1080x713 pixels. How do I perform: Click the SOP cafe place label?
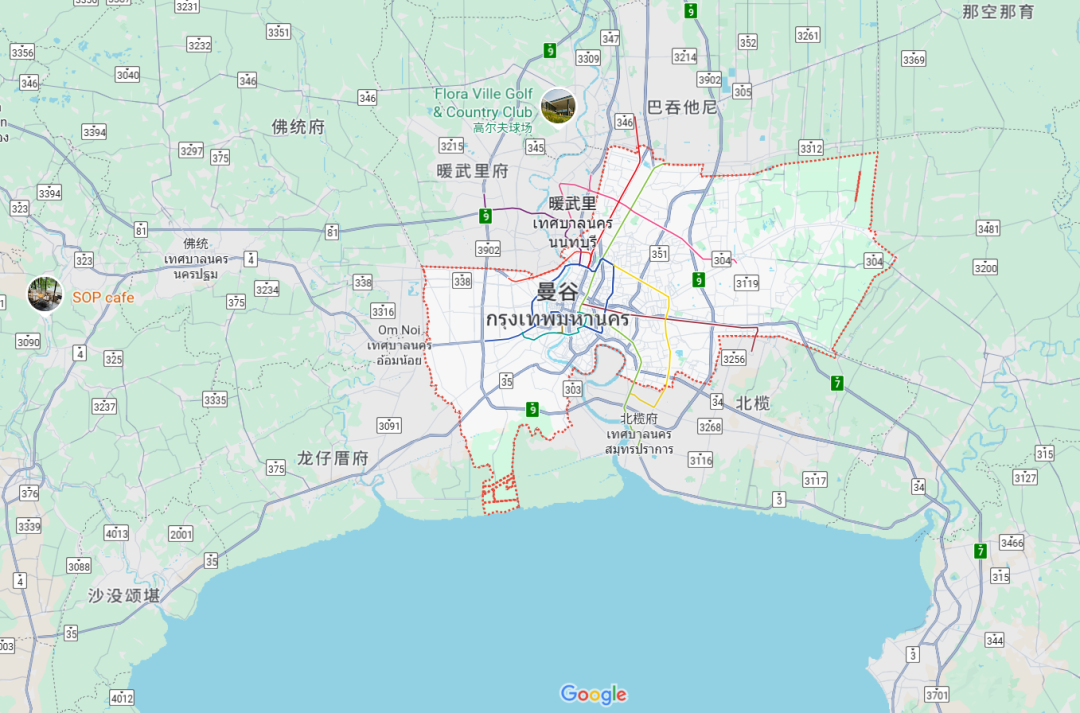[x=103, y=298]
